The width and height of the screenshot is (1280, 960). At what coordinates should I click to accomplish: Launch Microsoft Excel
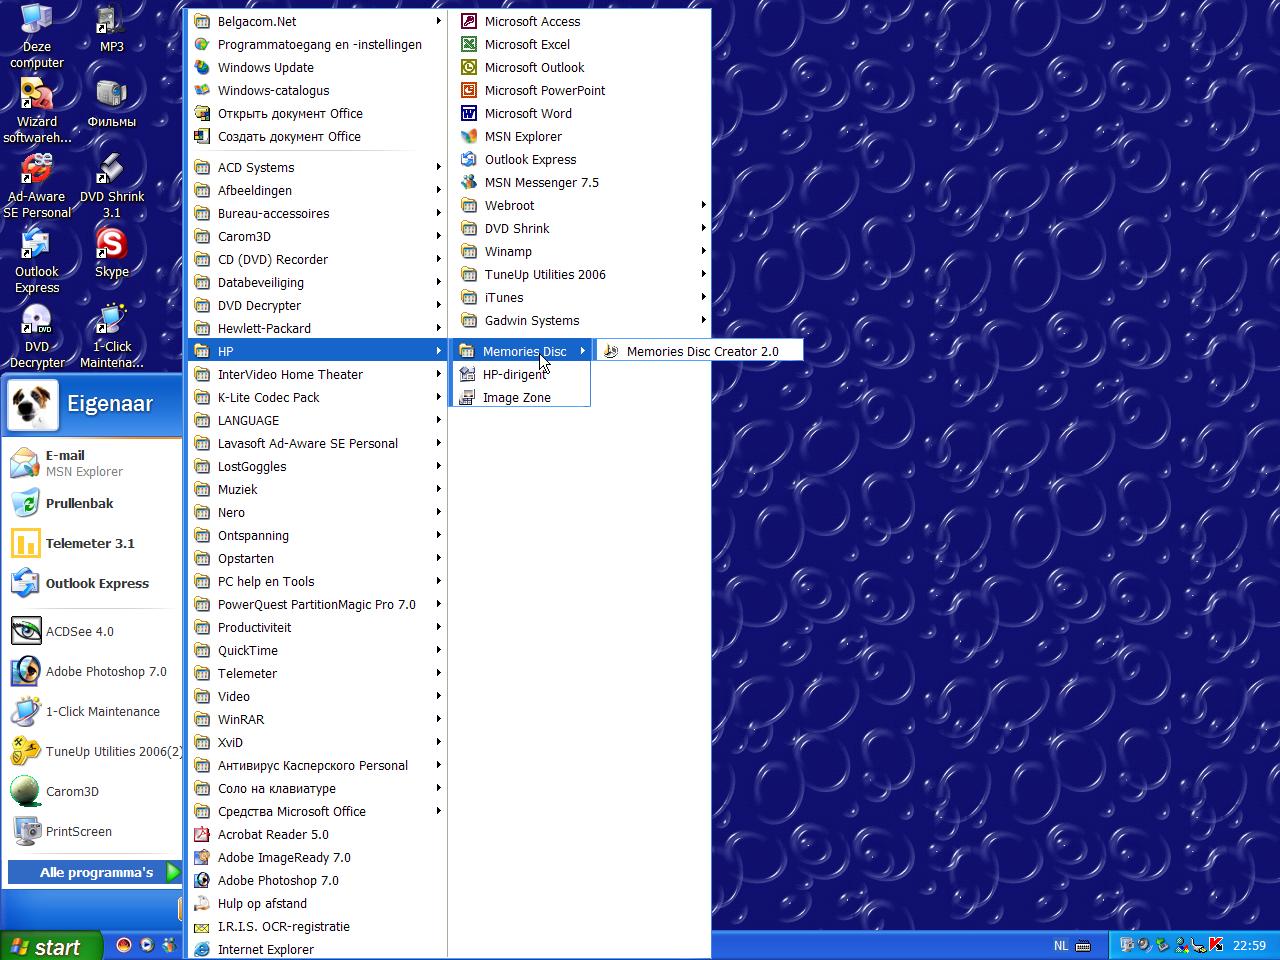tap(580, 44)
